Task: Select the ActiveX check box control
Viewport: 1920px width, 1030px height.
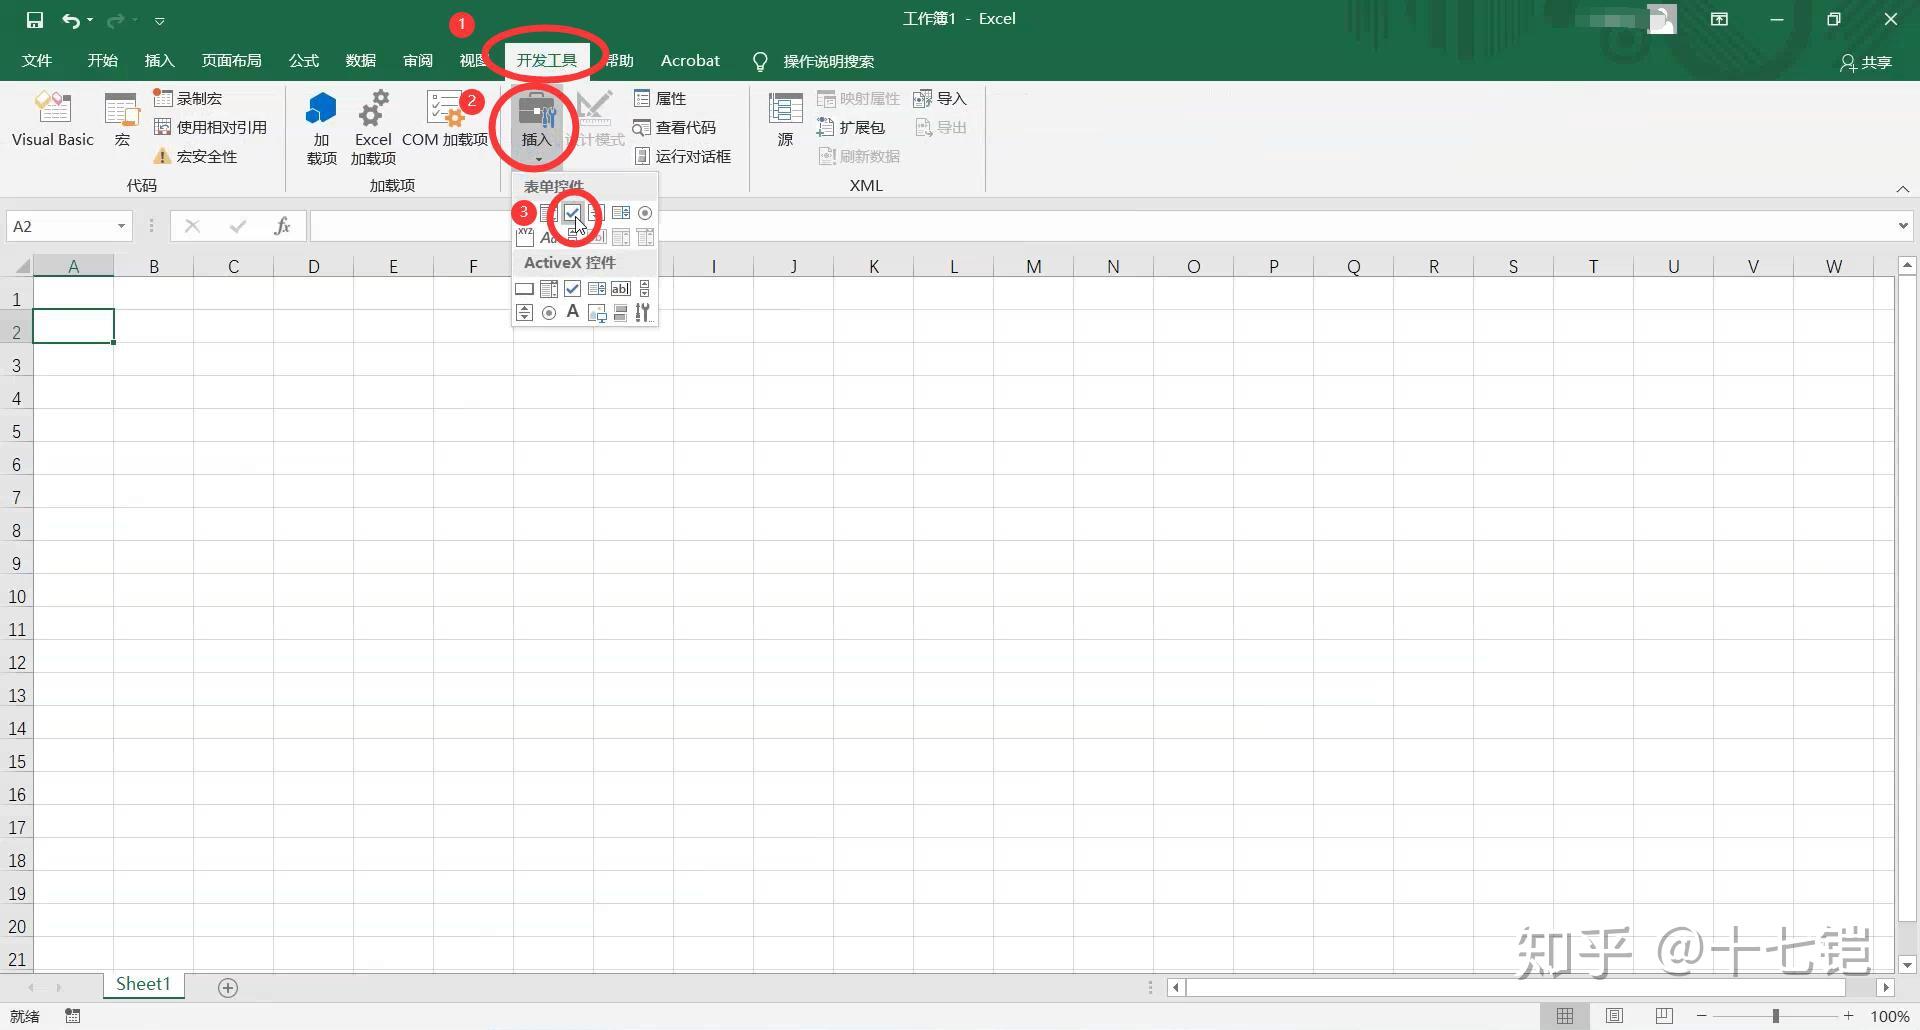Action: 572,288
